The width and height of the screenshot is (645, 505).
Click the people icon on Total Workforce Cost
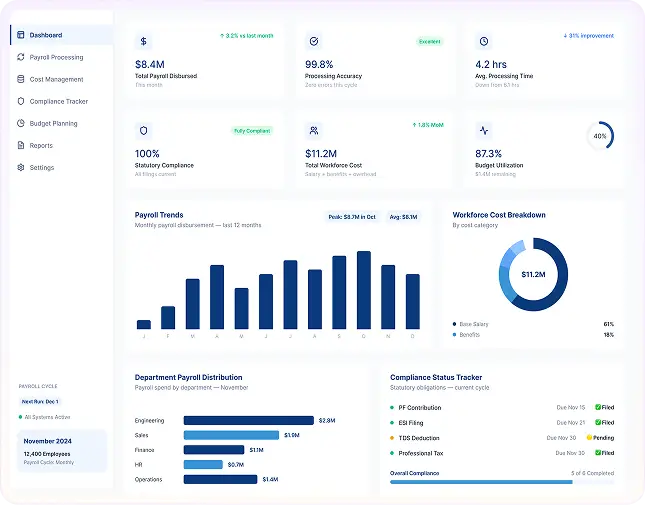pyautogui.click(x=314, y=130)
